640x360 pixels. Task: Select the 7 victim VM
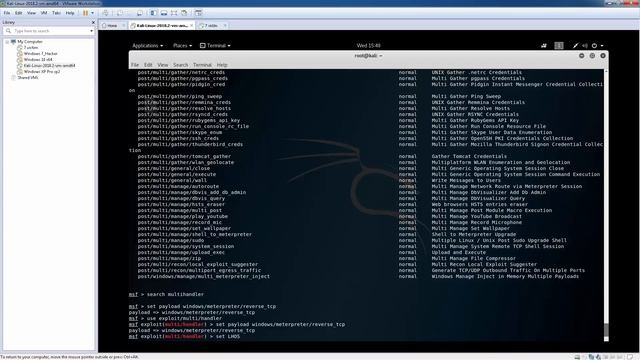tap(31, 47)
